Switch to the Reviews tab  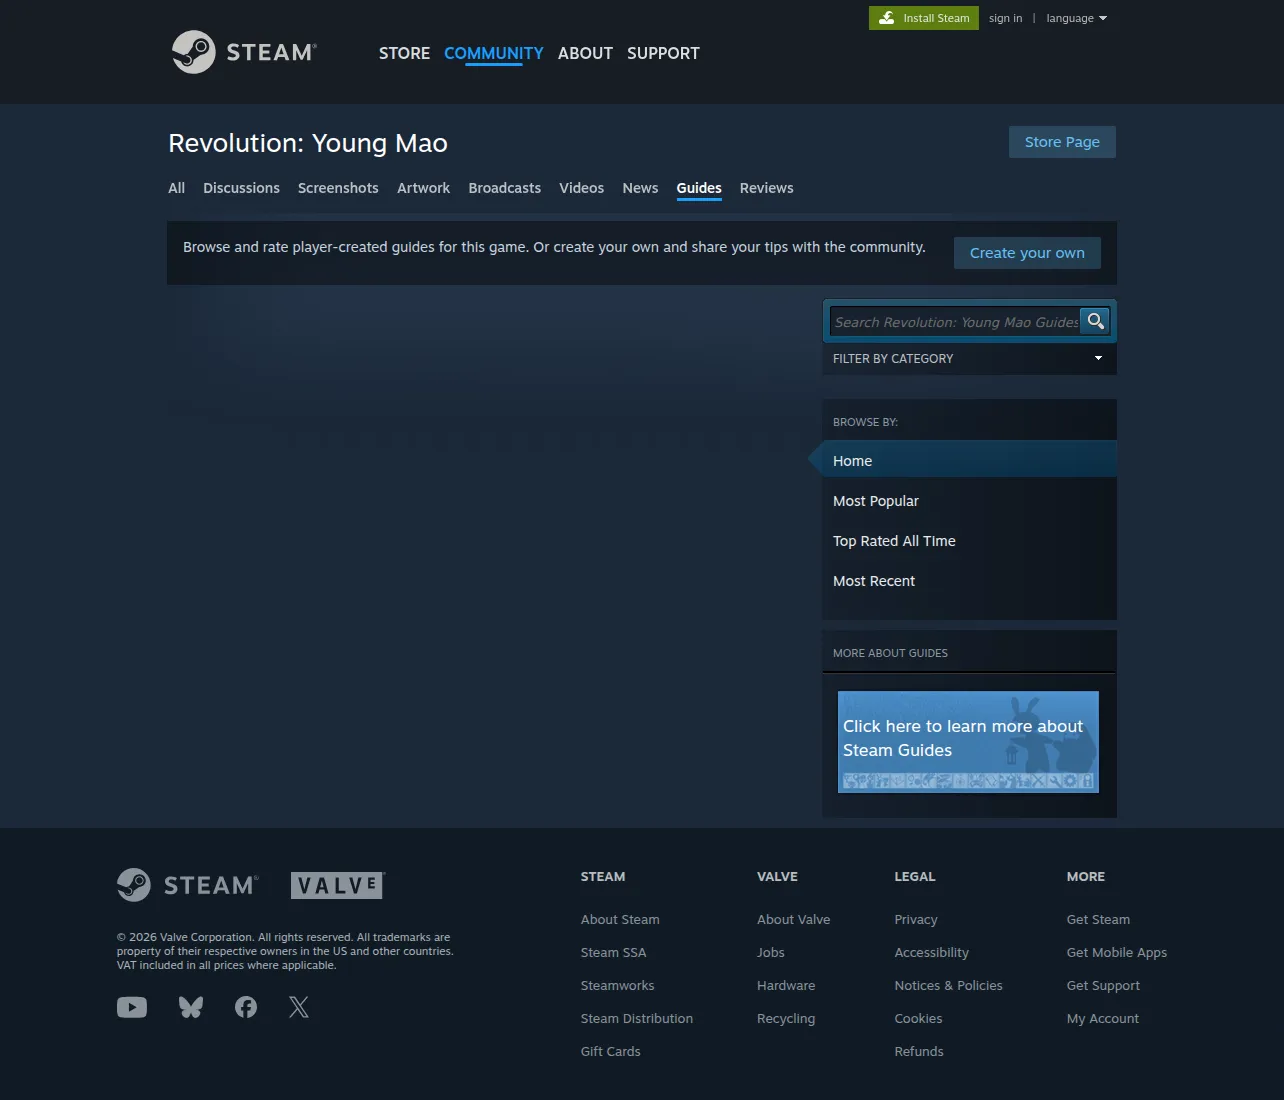click(x=766, y=188)
